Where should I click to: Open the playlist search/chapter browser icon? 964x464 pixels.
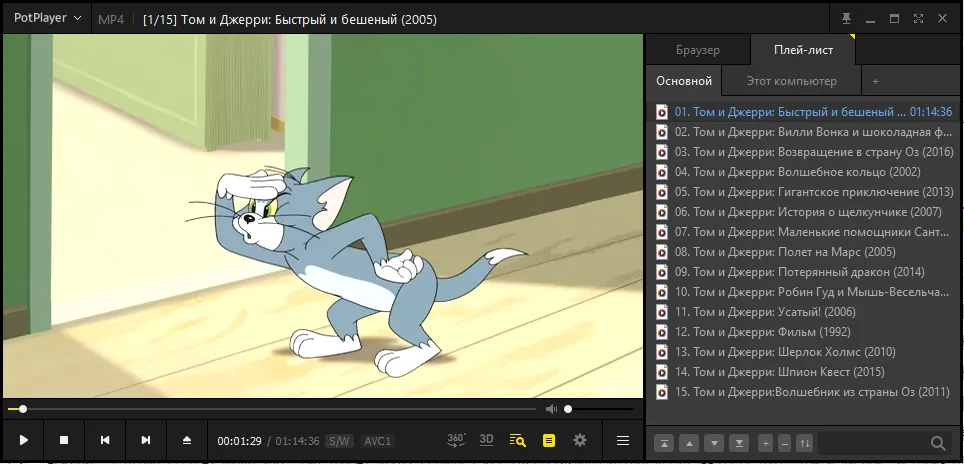[x=518, y=440]
